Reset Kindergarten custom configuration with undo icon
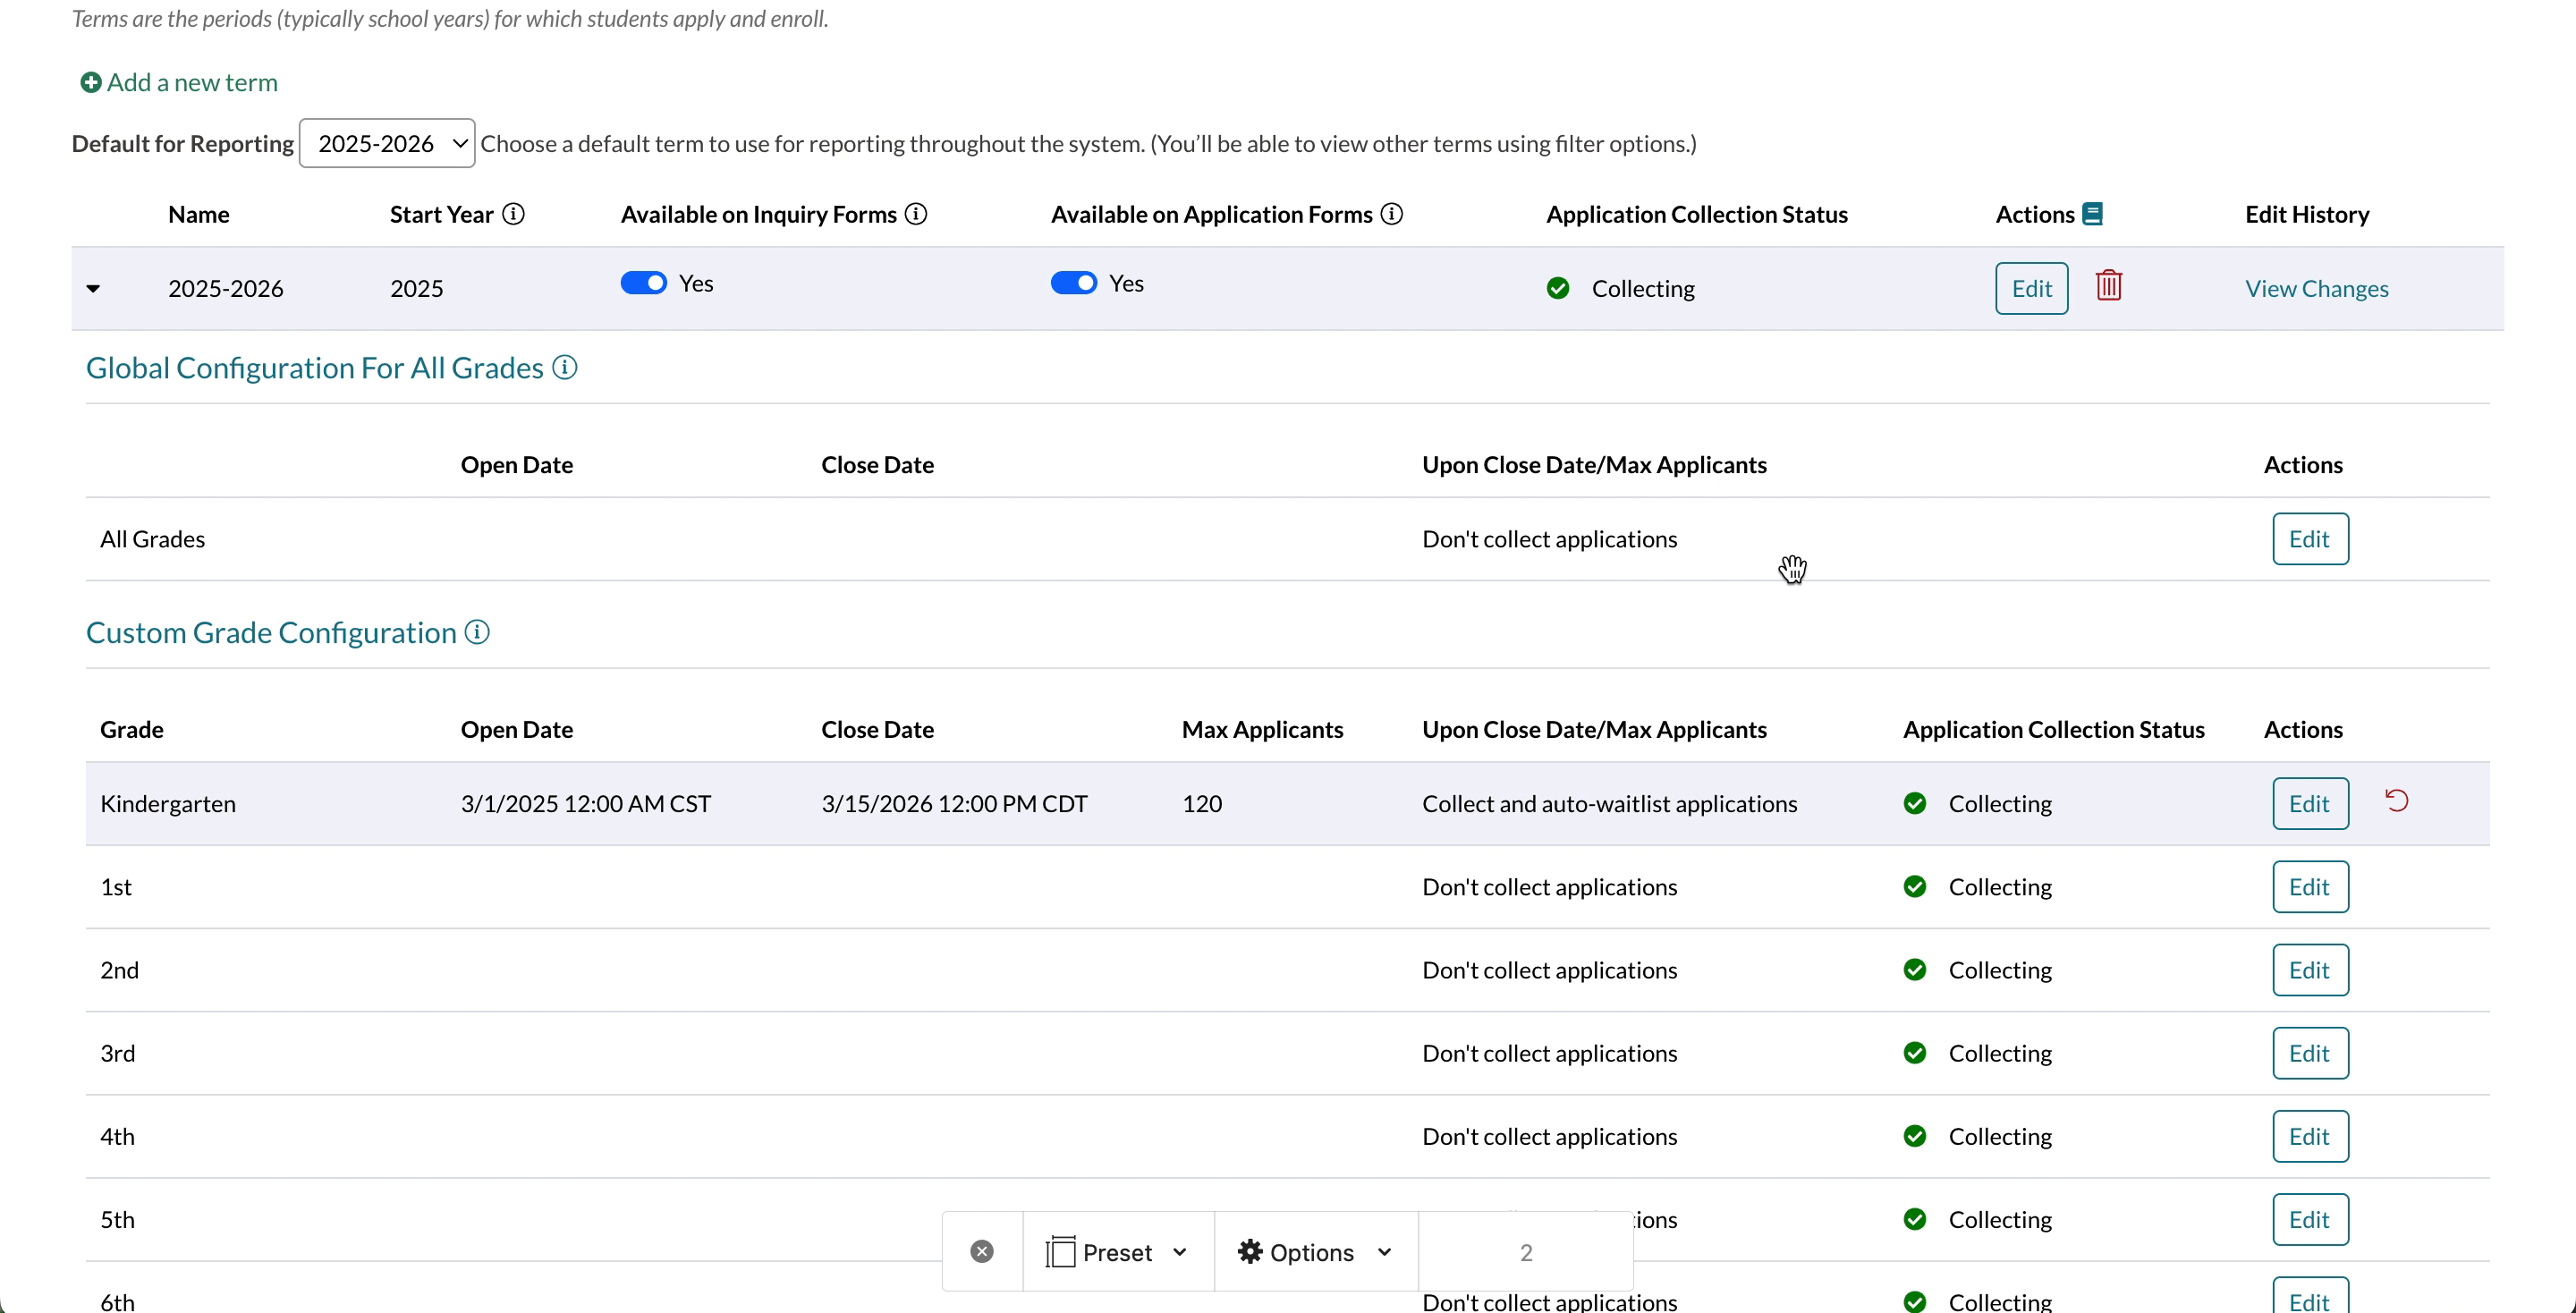This screenshot has height=1313, width=2576. 2397,801
